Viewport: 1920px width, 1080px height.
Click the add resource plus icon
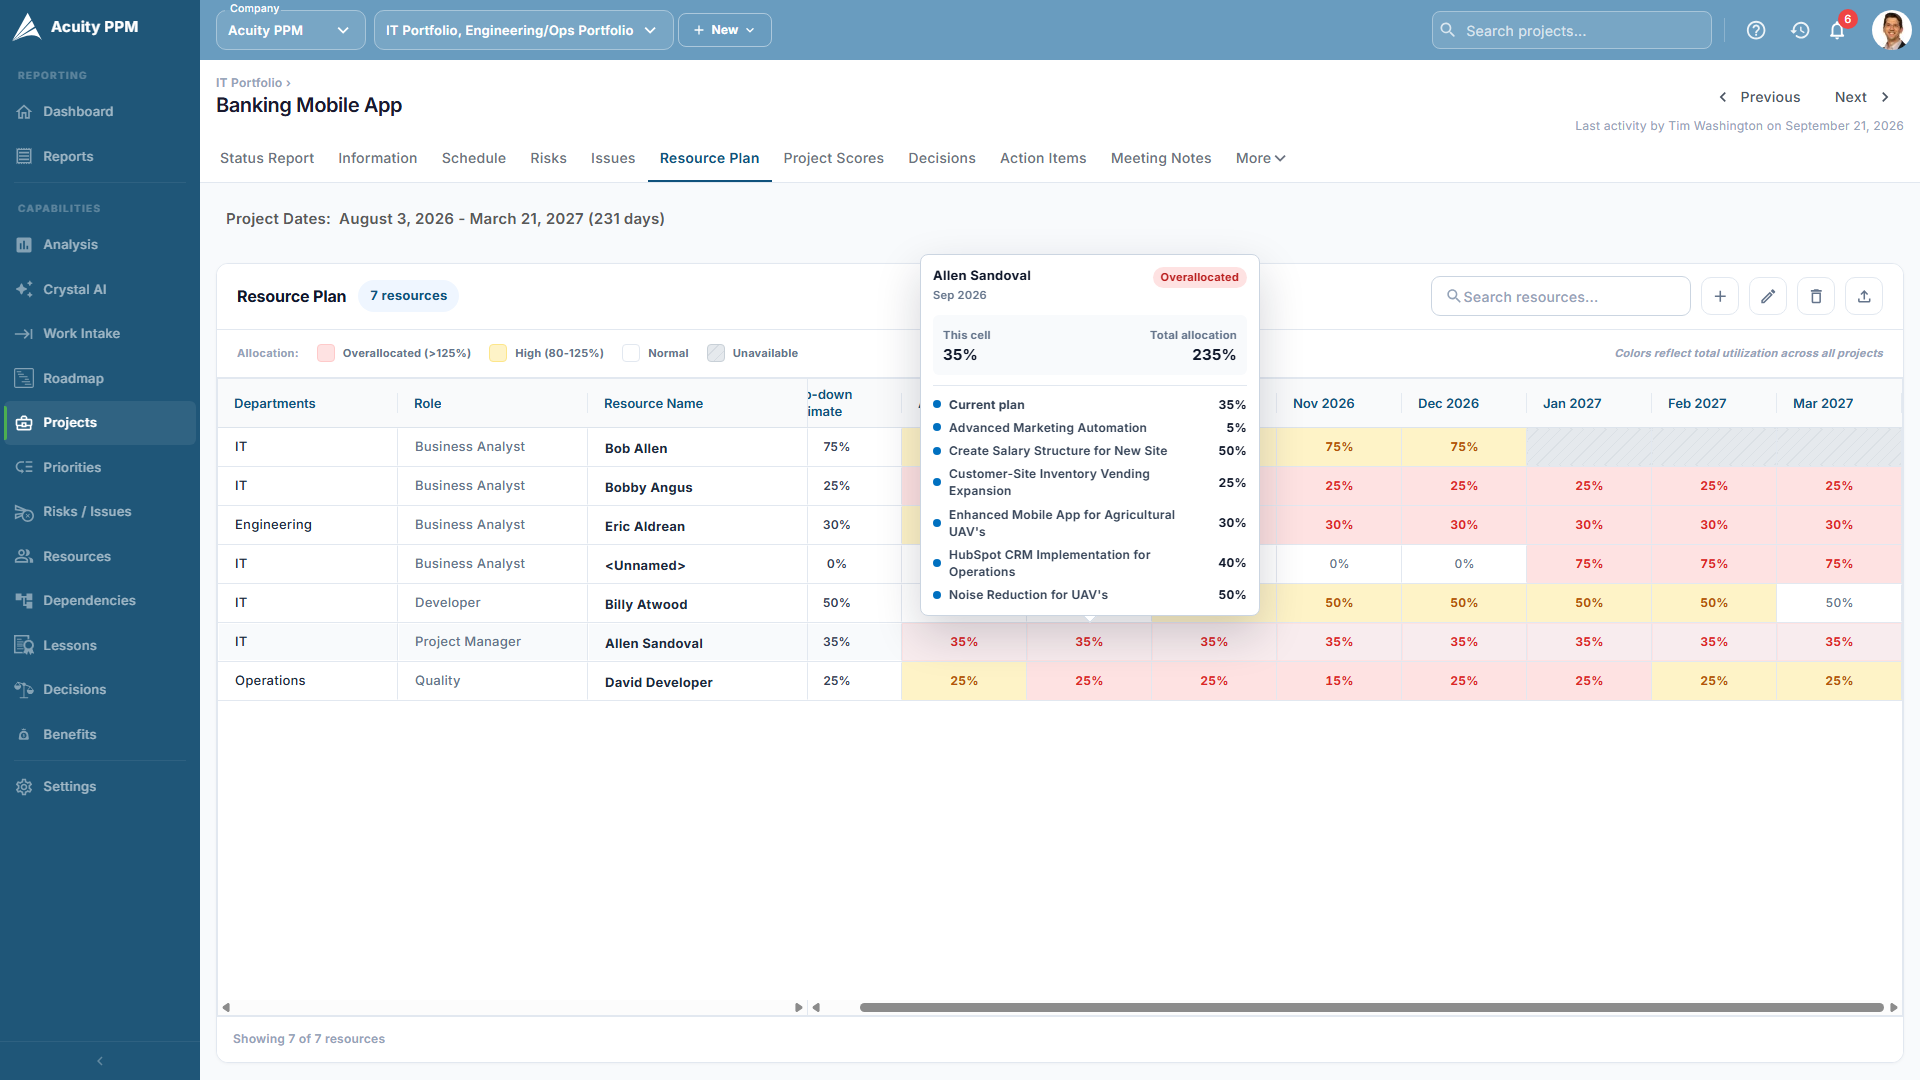(x=1720, y=296)
